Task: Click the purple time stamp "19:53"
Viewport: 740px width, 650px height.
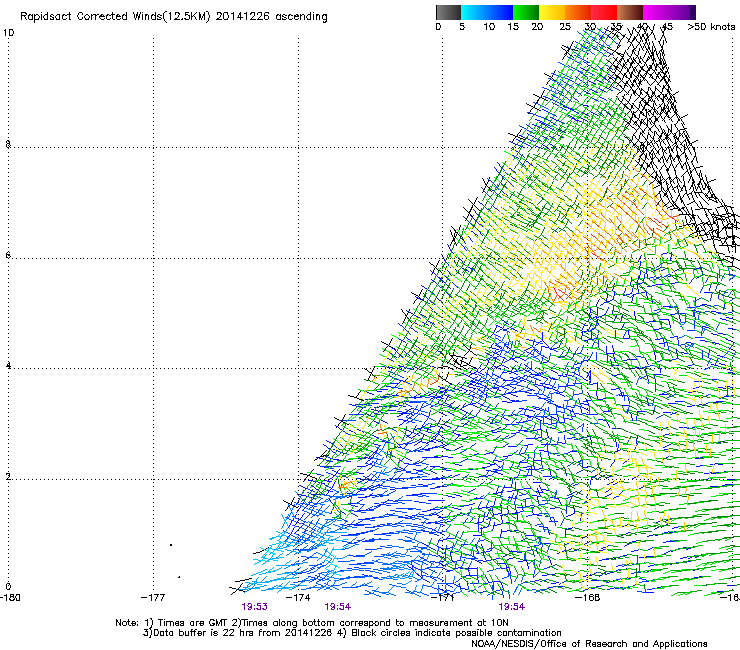Action: pyautogui.click(x=254, y=607)
